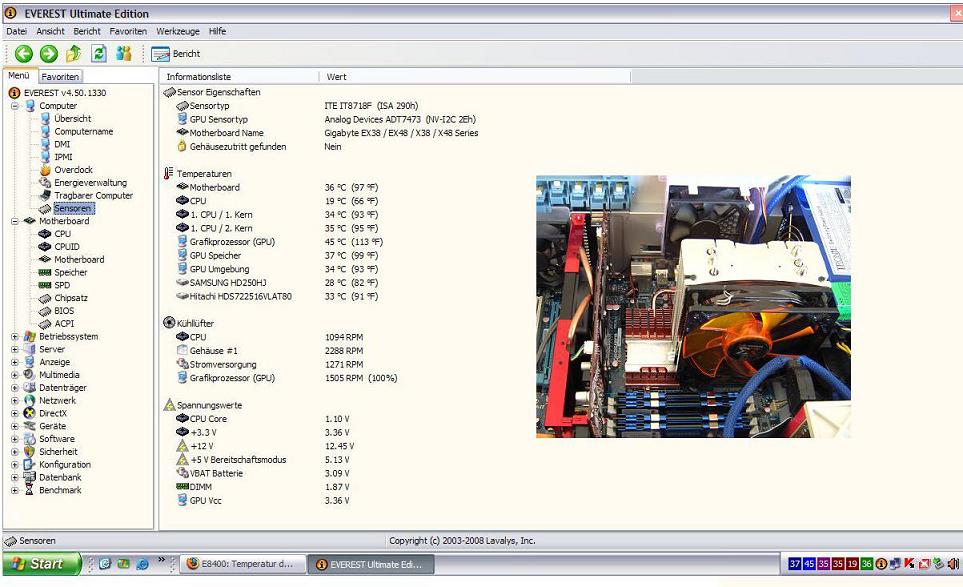
Task: Select the DMI tree item
Action: 62,144
